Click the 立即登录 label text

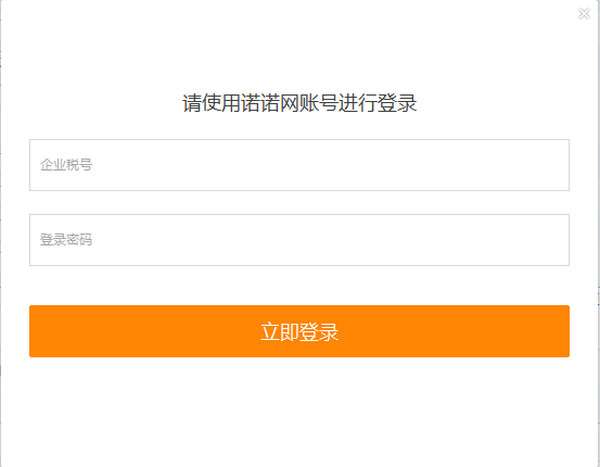pos(299,332)
